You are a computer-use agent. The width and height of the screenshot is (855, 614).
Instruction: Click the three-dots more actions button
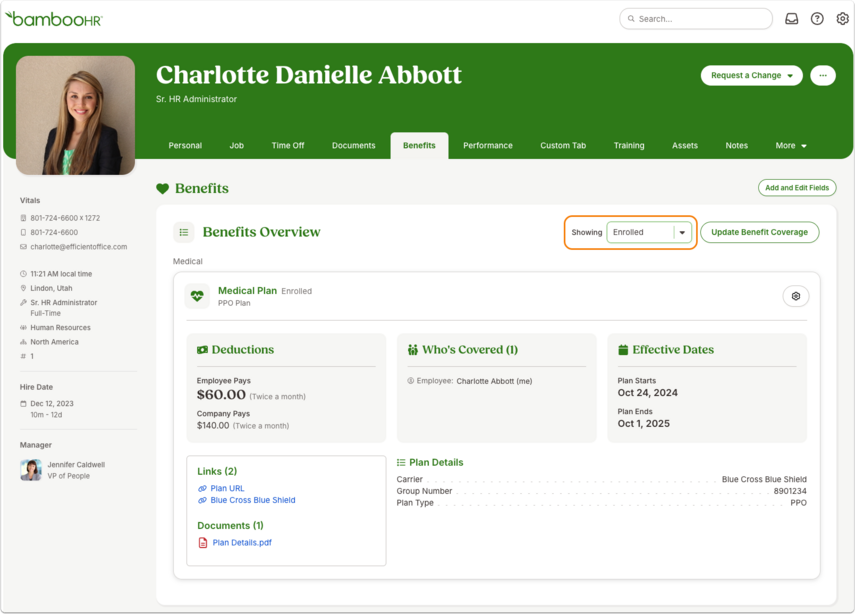(x=823, y=75)
